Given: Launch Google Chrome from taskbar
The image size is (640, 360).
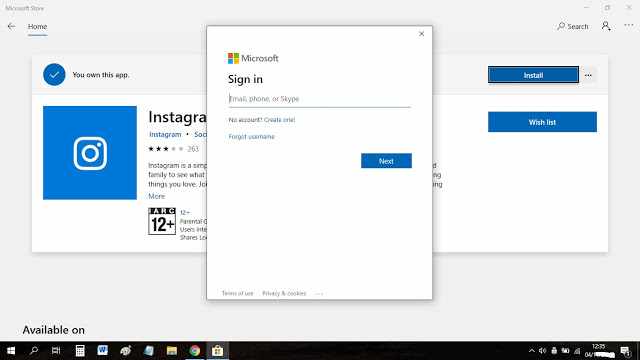Looking at the screenshot, I should pos(195,351).
